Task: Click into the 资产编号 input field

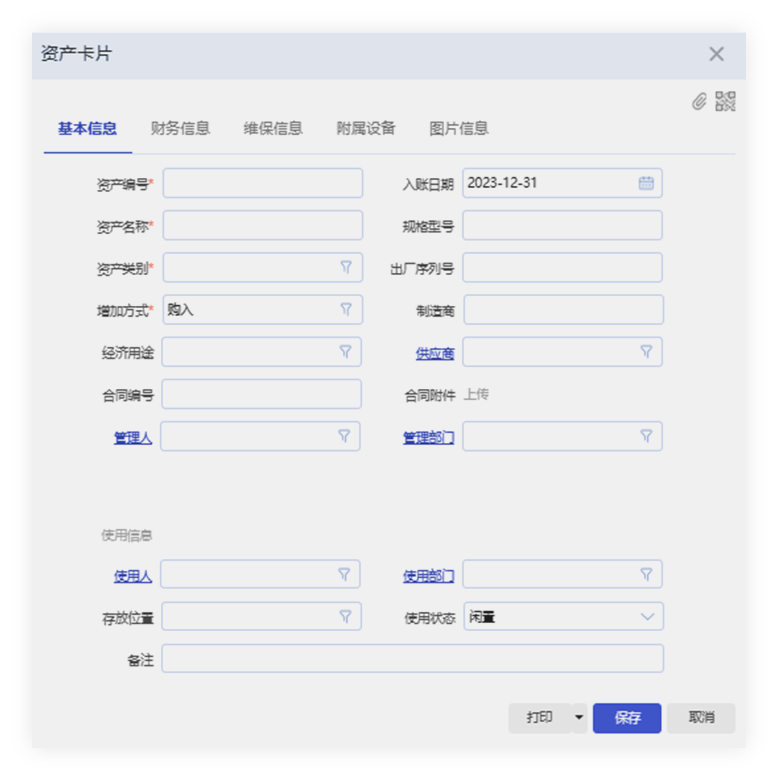Action: tap(262, 183)
